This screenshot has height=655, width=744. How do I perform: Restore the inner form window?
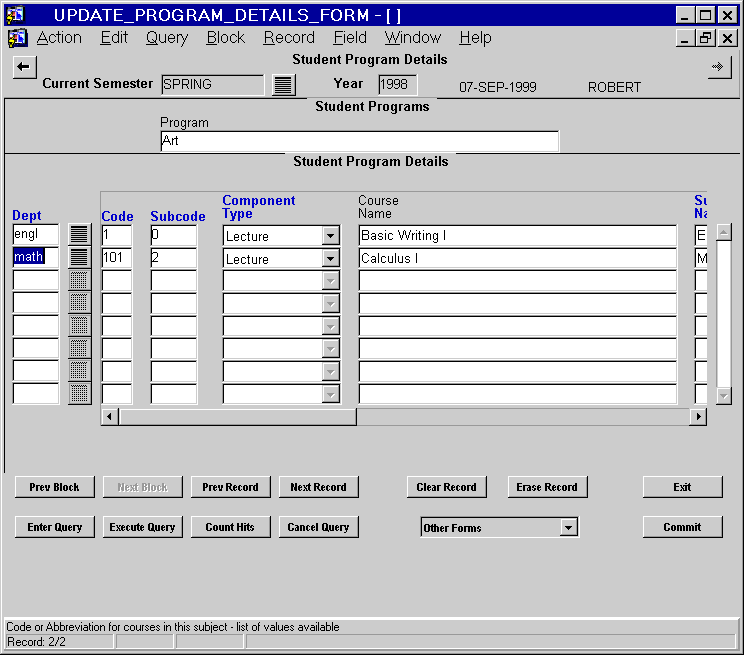pyautogui.click(x=705, y=37)
